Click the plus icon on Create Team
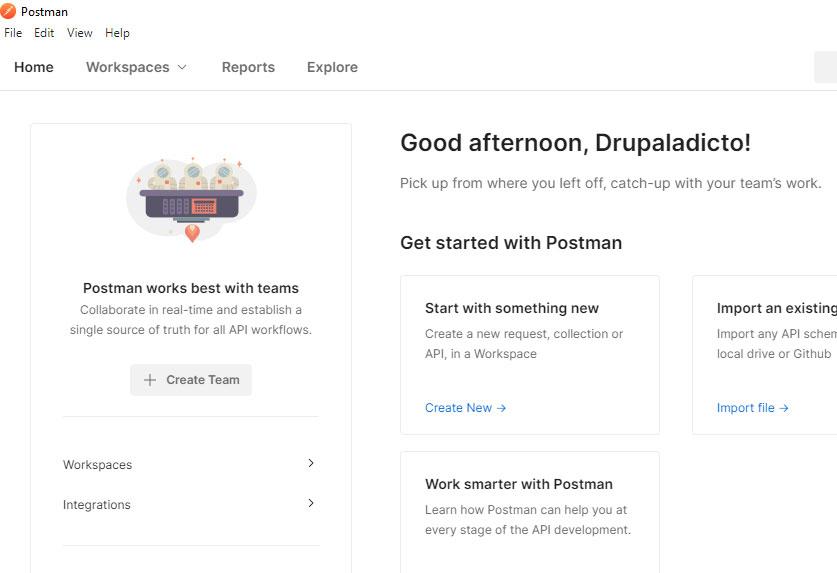Screen dimensions: 837x573 150,380
